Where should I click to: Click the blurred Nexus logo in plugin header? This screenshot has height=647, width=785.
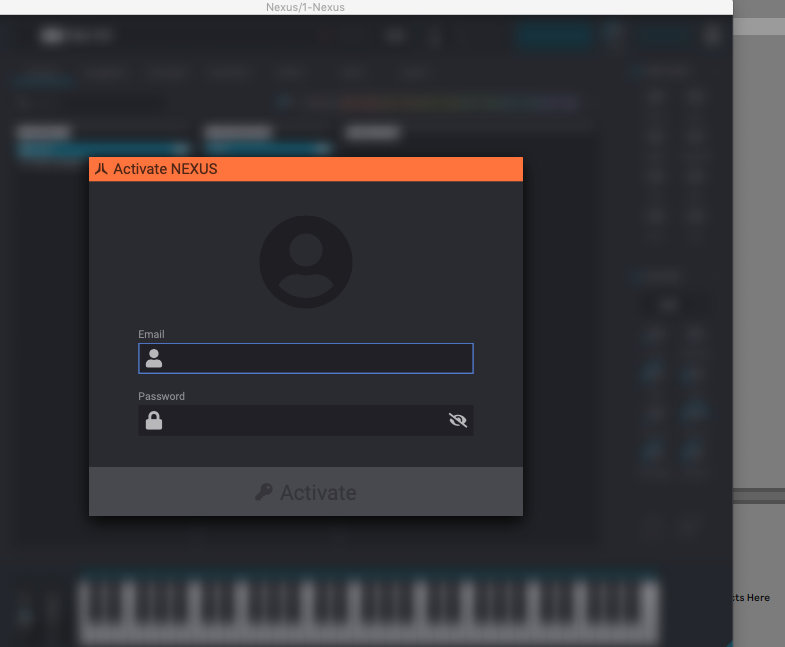click(77, 35)
